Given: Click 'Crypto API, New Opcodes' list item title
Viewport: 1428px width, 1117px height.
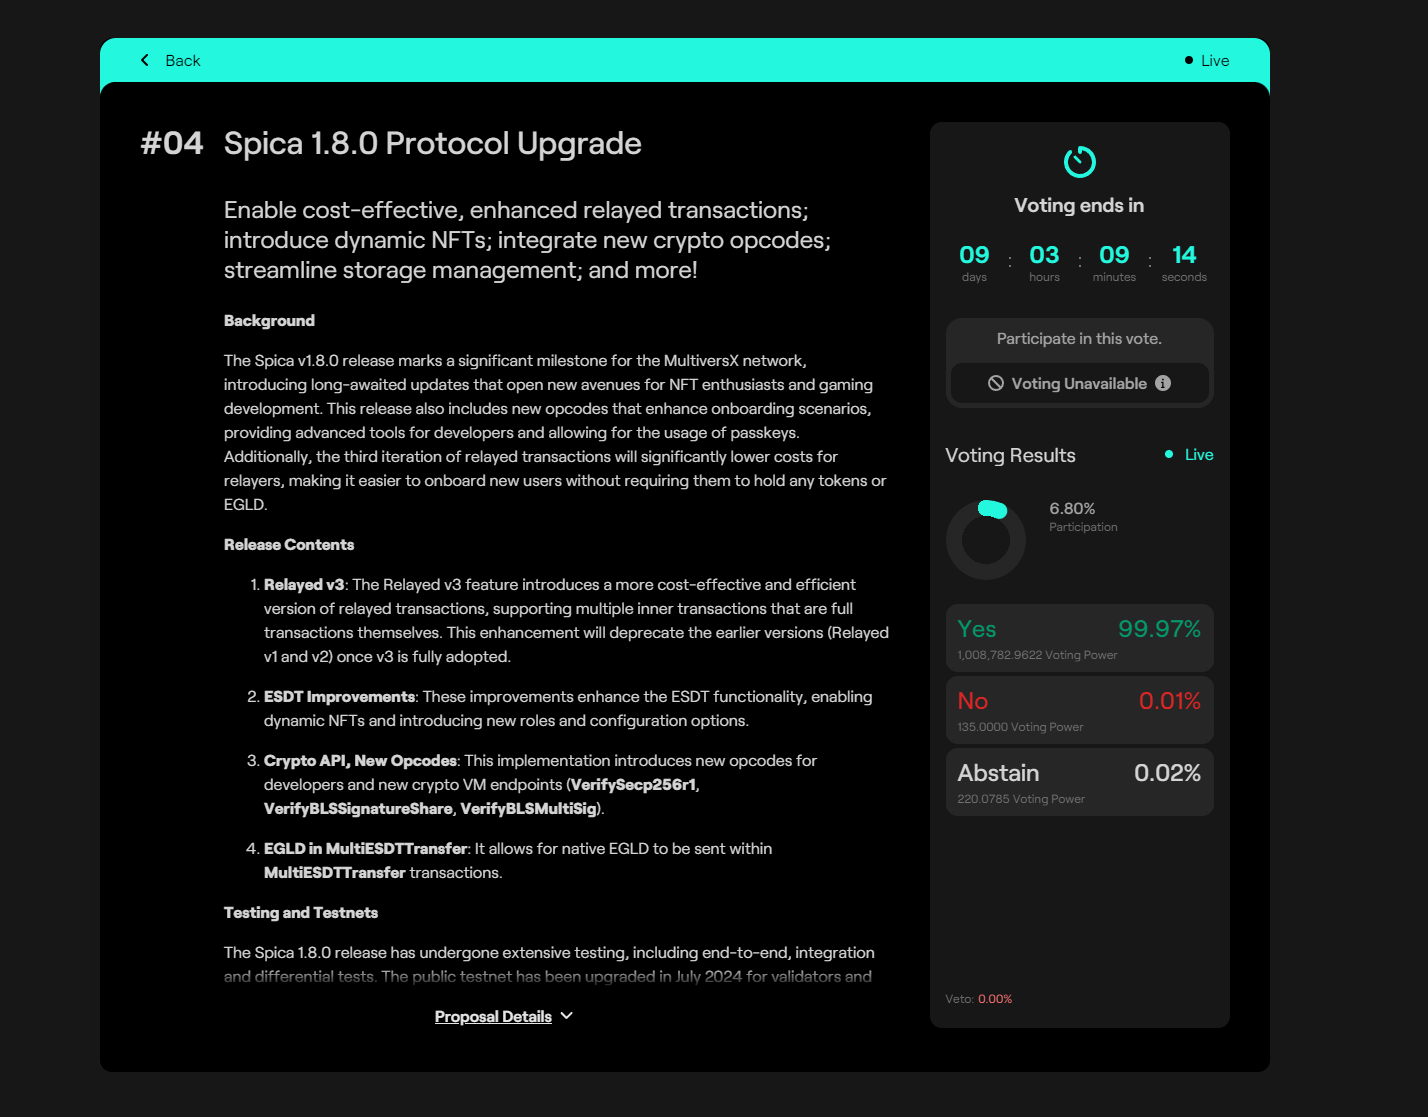Looking at the screenshot, I should 360,760.
